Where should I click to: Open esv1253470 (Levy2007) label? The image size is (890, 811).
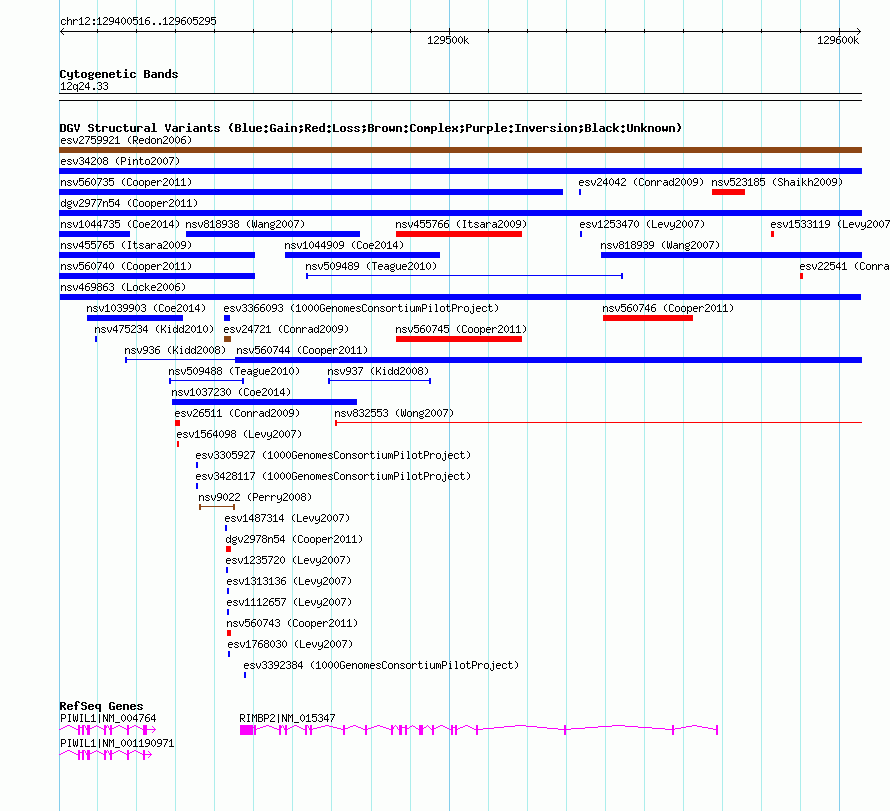pyautogui.click(x=642, y=224)
